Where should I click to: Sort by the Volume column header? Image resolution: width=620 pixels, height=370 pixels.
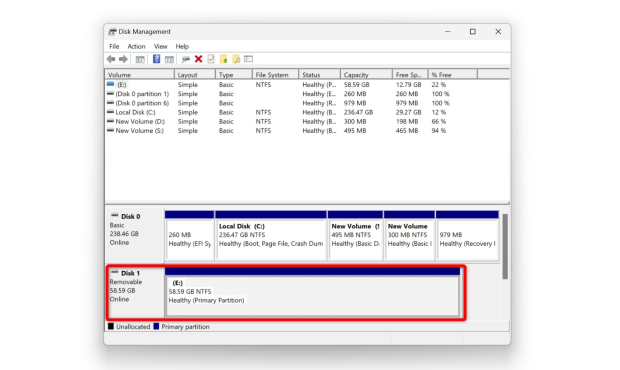[140, 74]
